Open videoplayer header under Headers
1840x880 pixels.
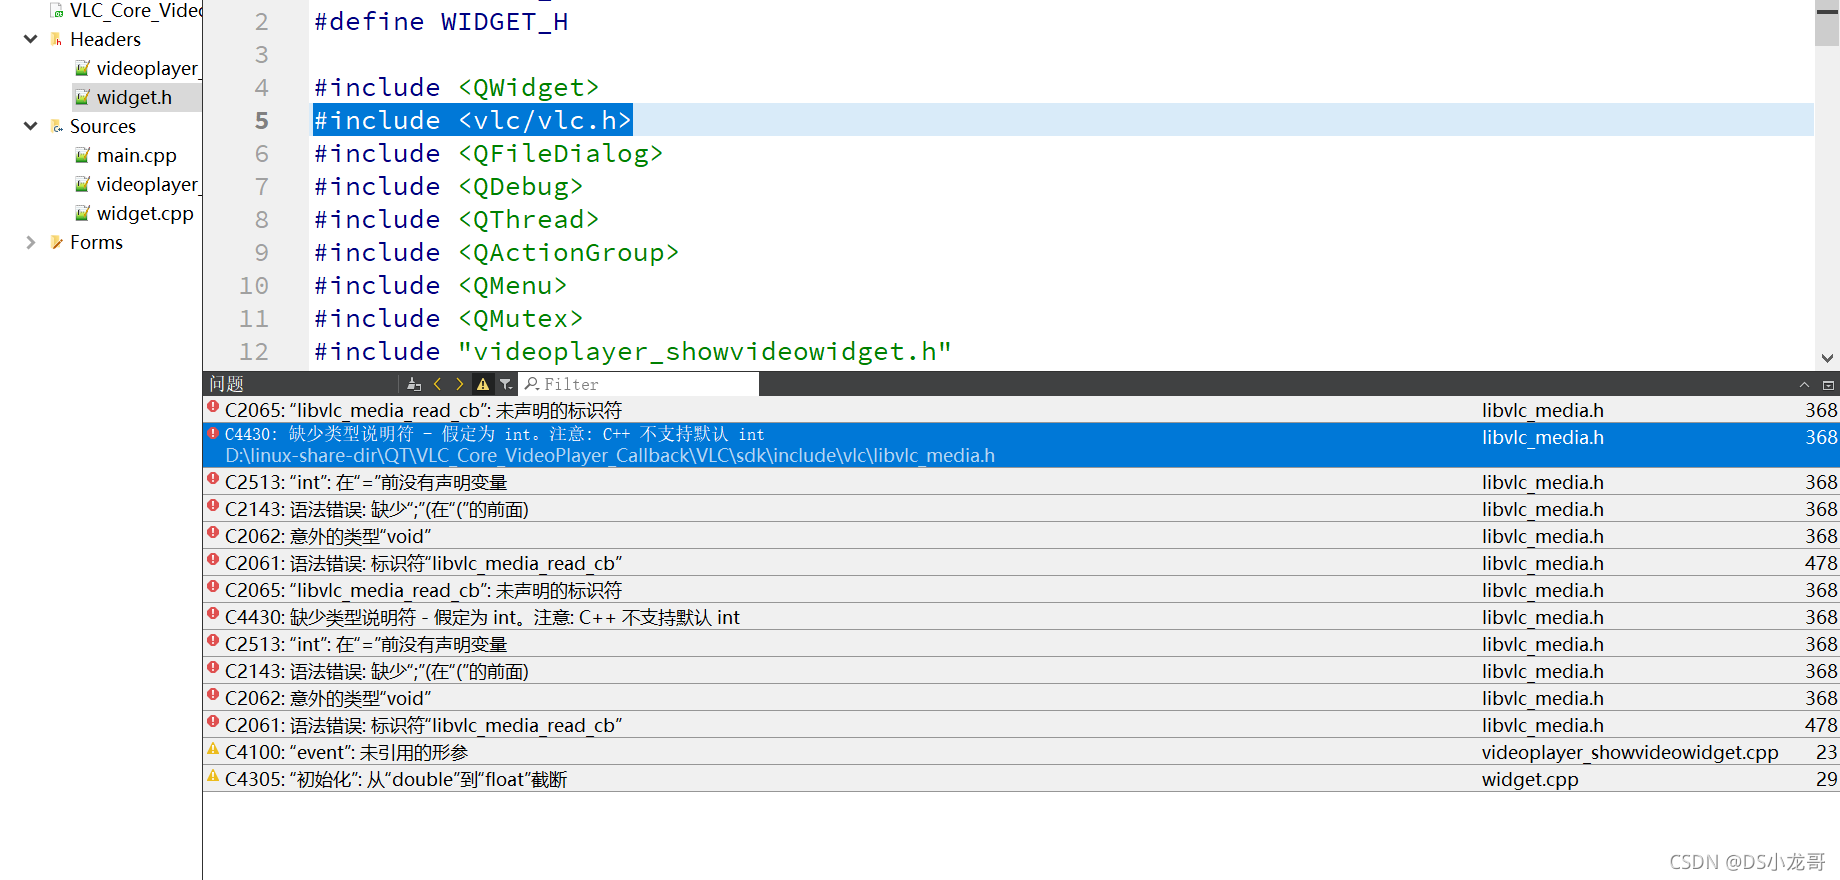tap(147, 68)
